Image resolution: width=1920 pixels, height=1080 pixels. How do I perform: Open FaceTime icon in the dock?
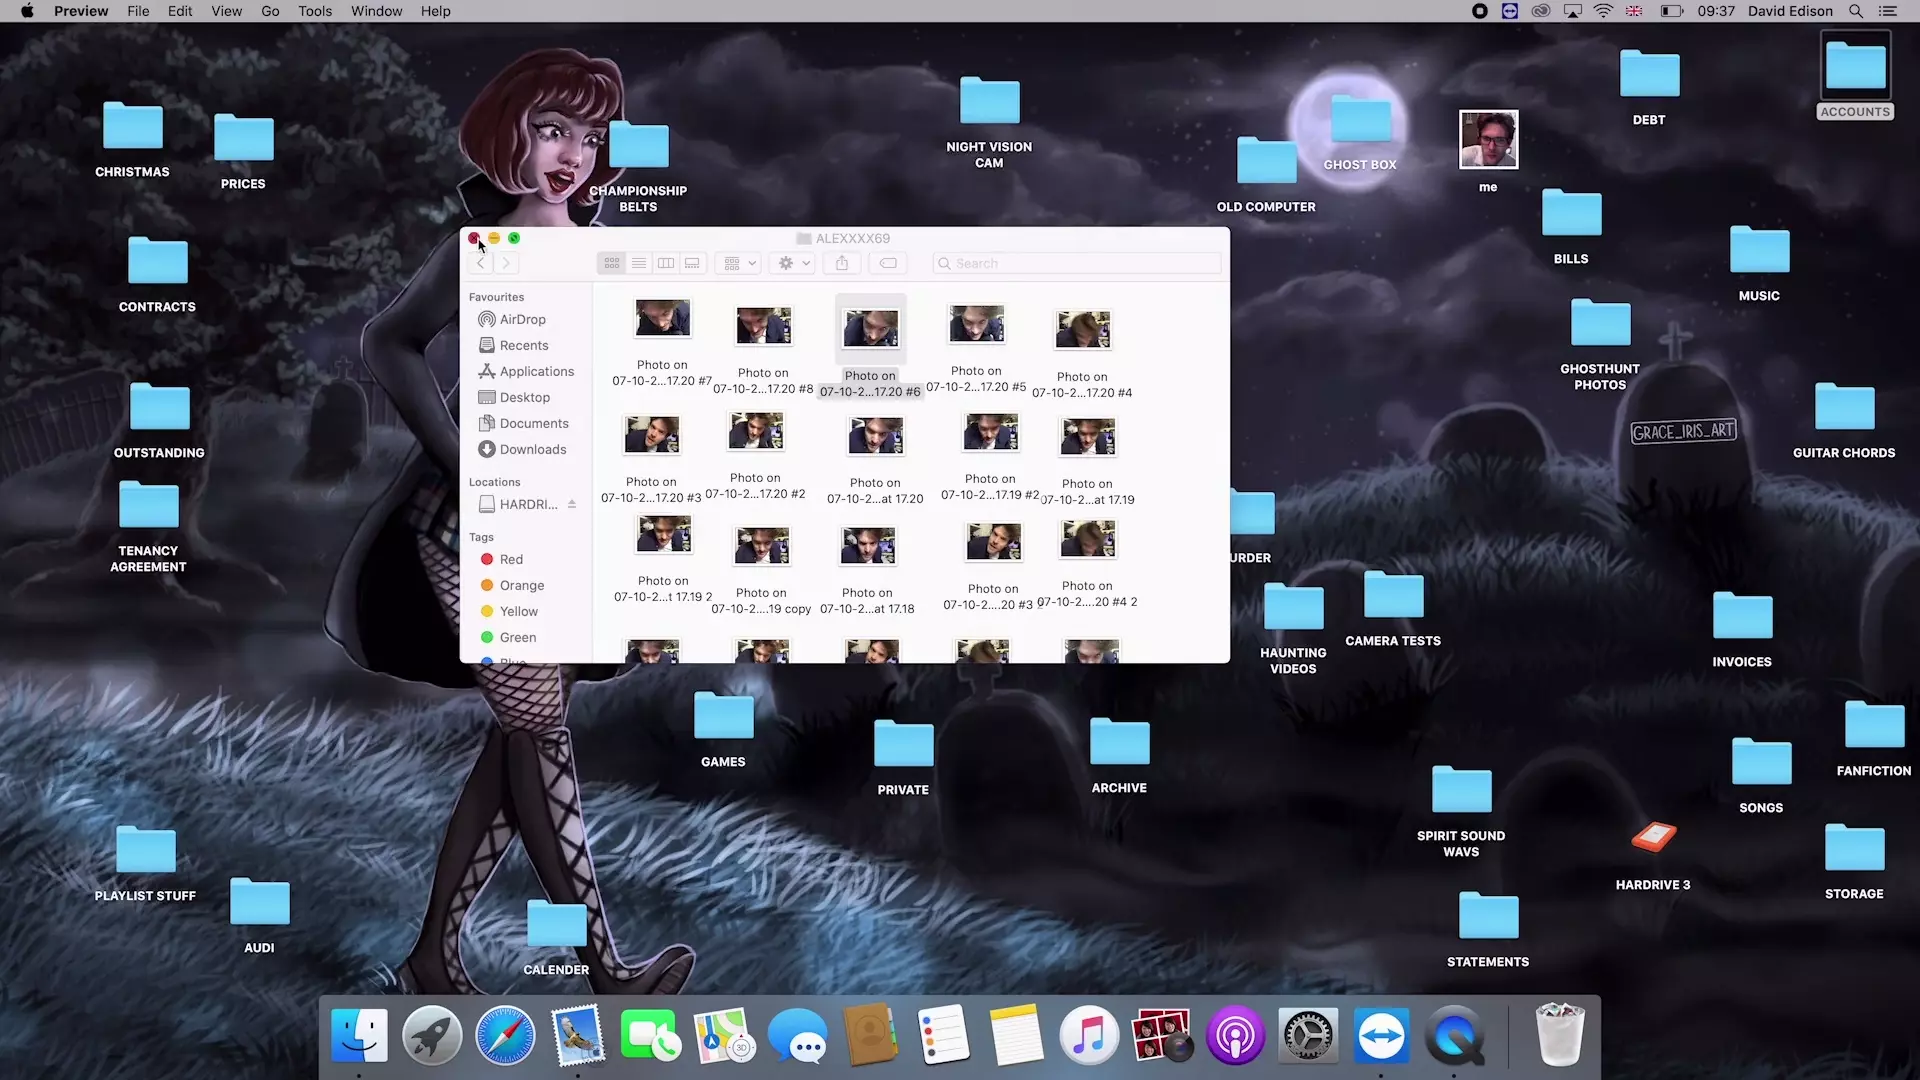[651, 1035]
